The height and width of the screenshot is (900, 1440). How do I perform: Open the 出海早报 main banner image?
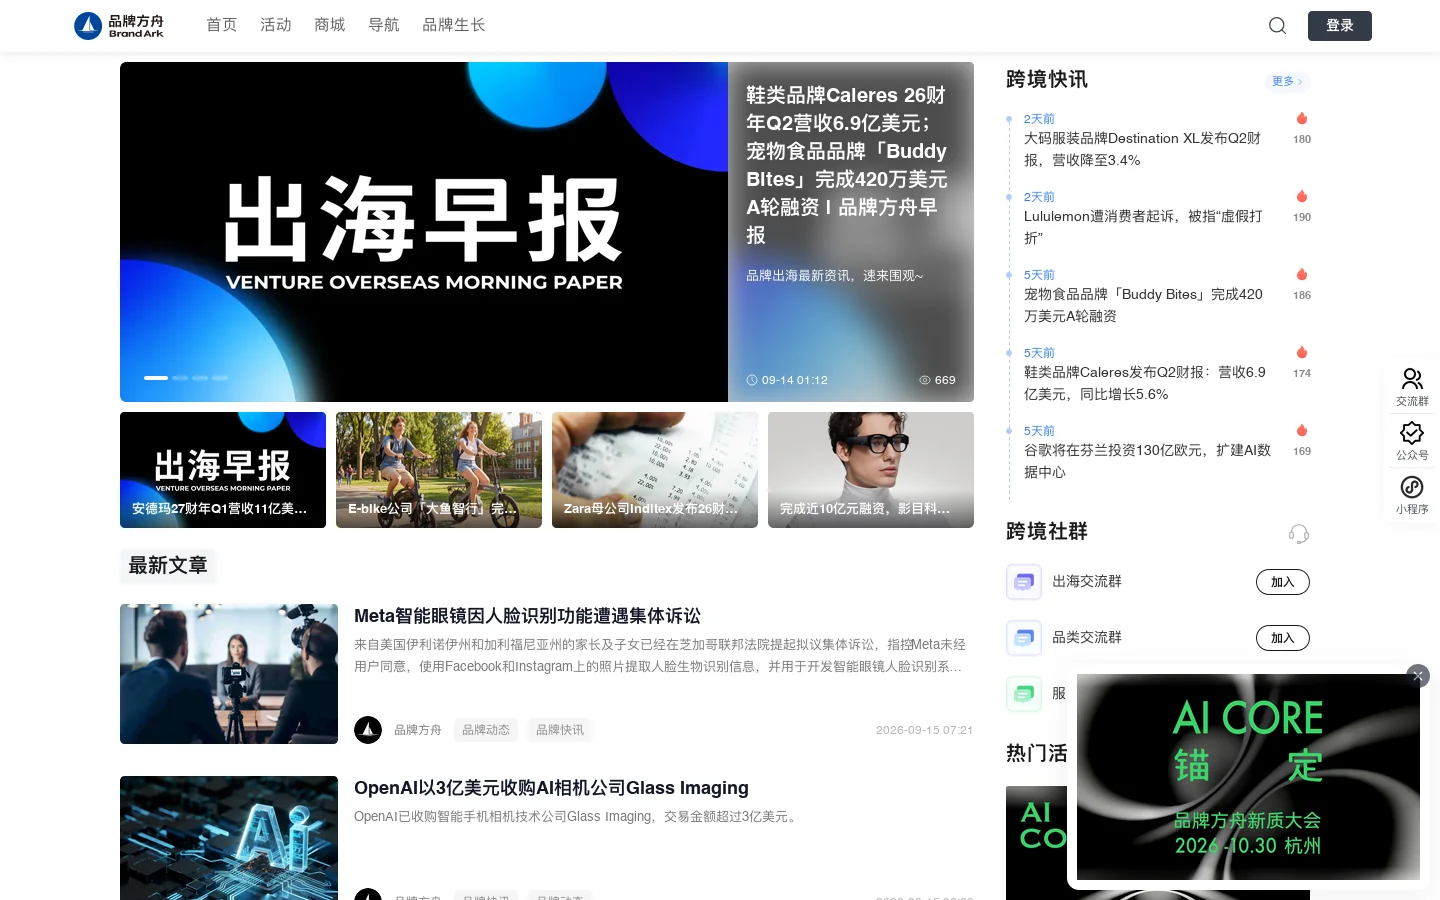click(x=424, y=232)
